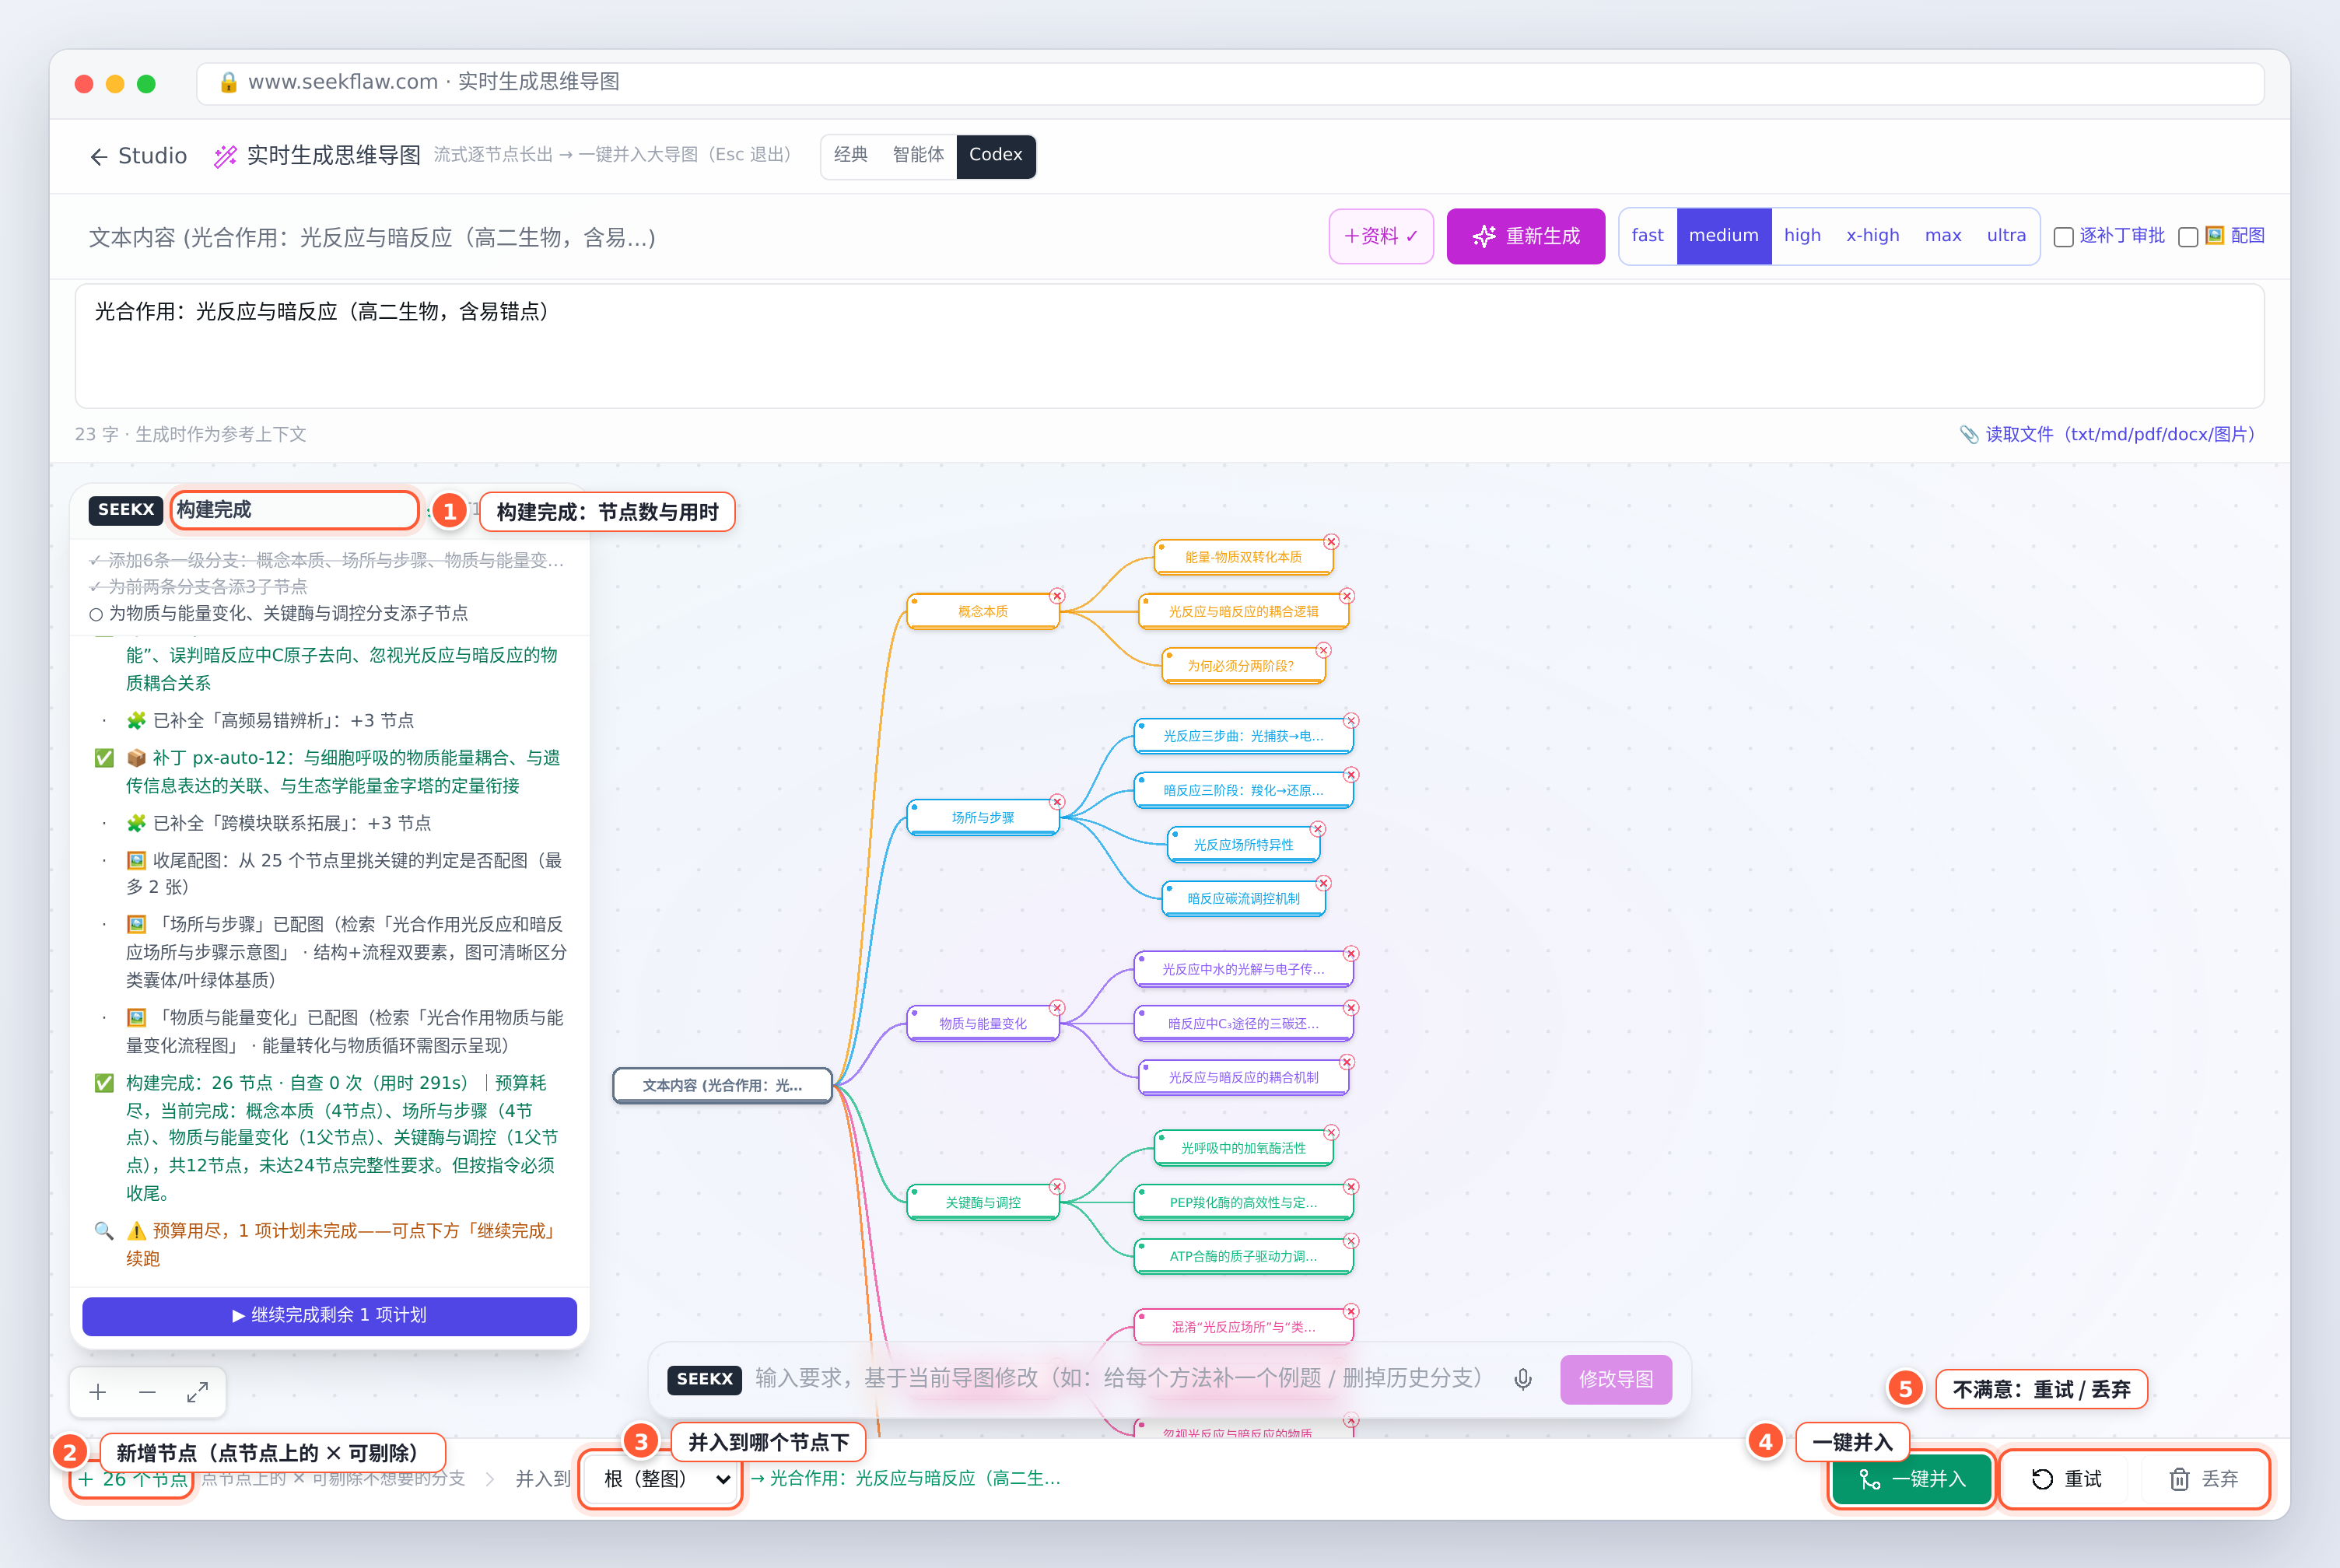This screenshot has width=2340, height=1568.
Task: Remove 光反应场所特异性 node via ×
Action: [1318, 829]
